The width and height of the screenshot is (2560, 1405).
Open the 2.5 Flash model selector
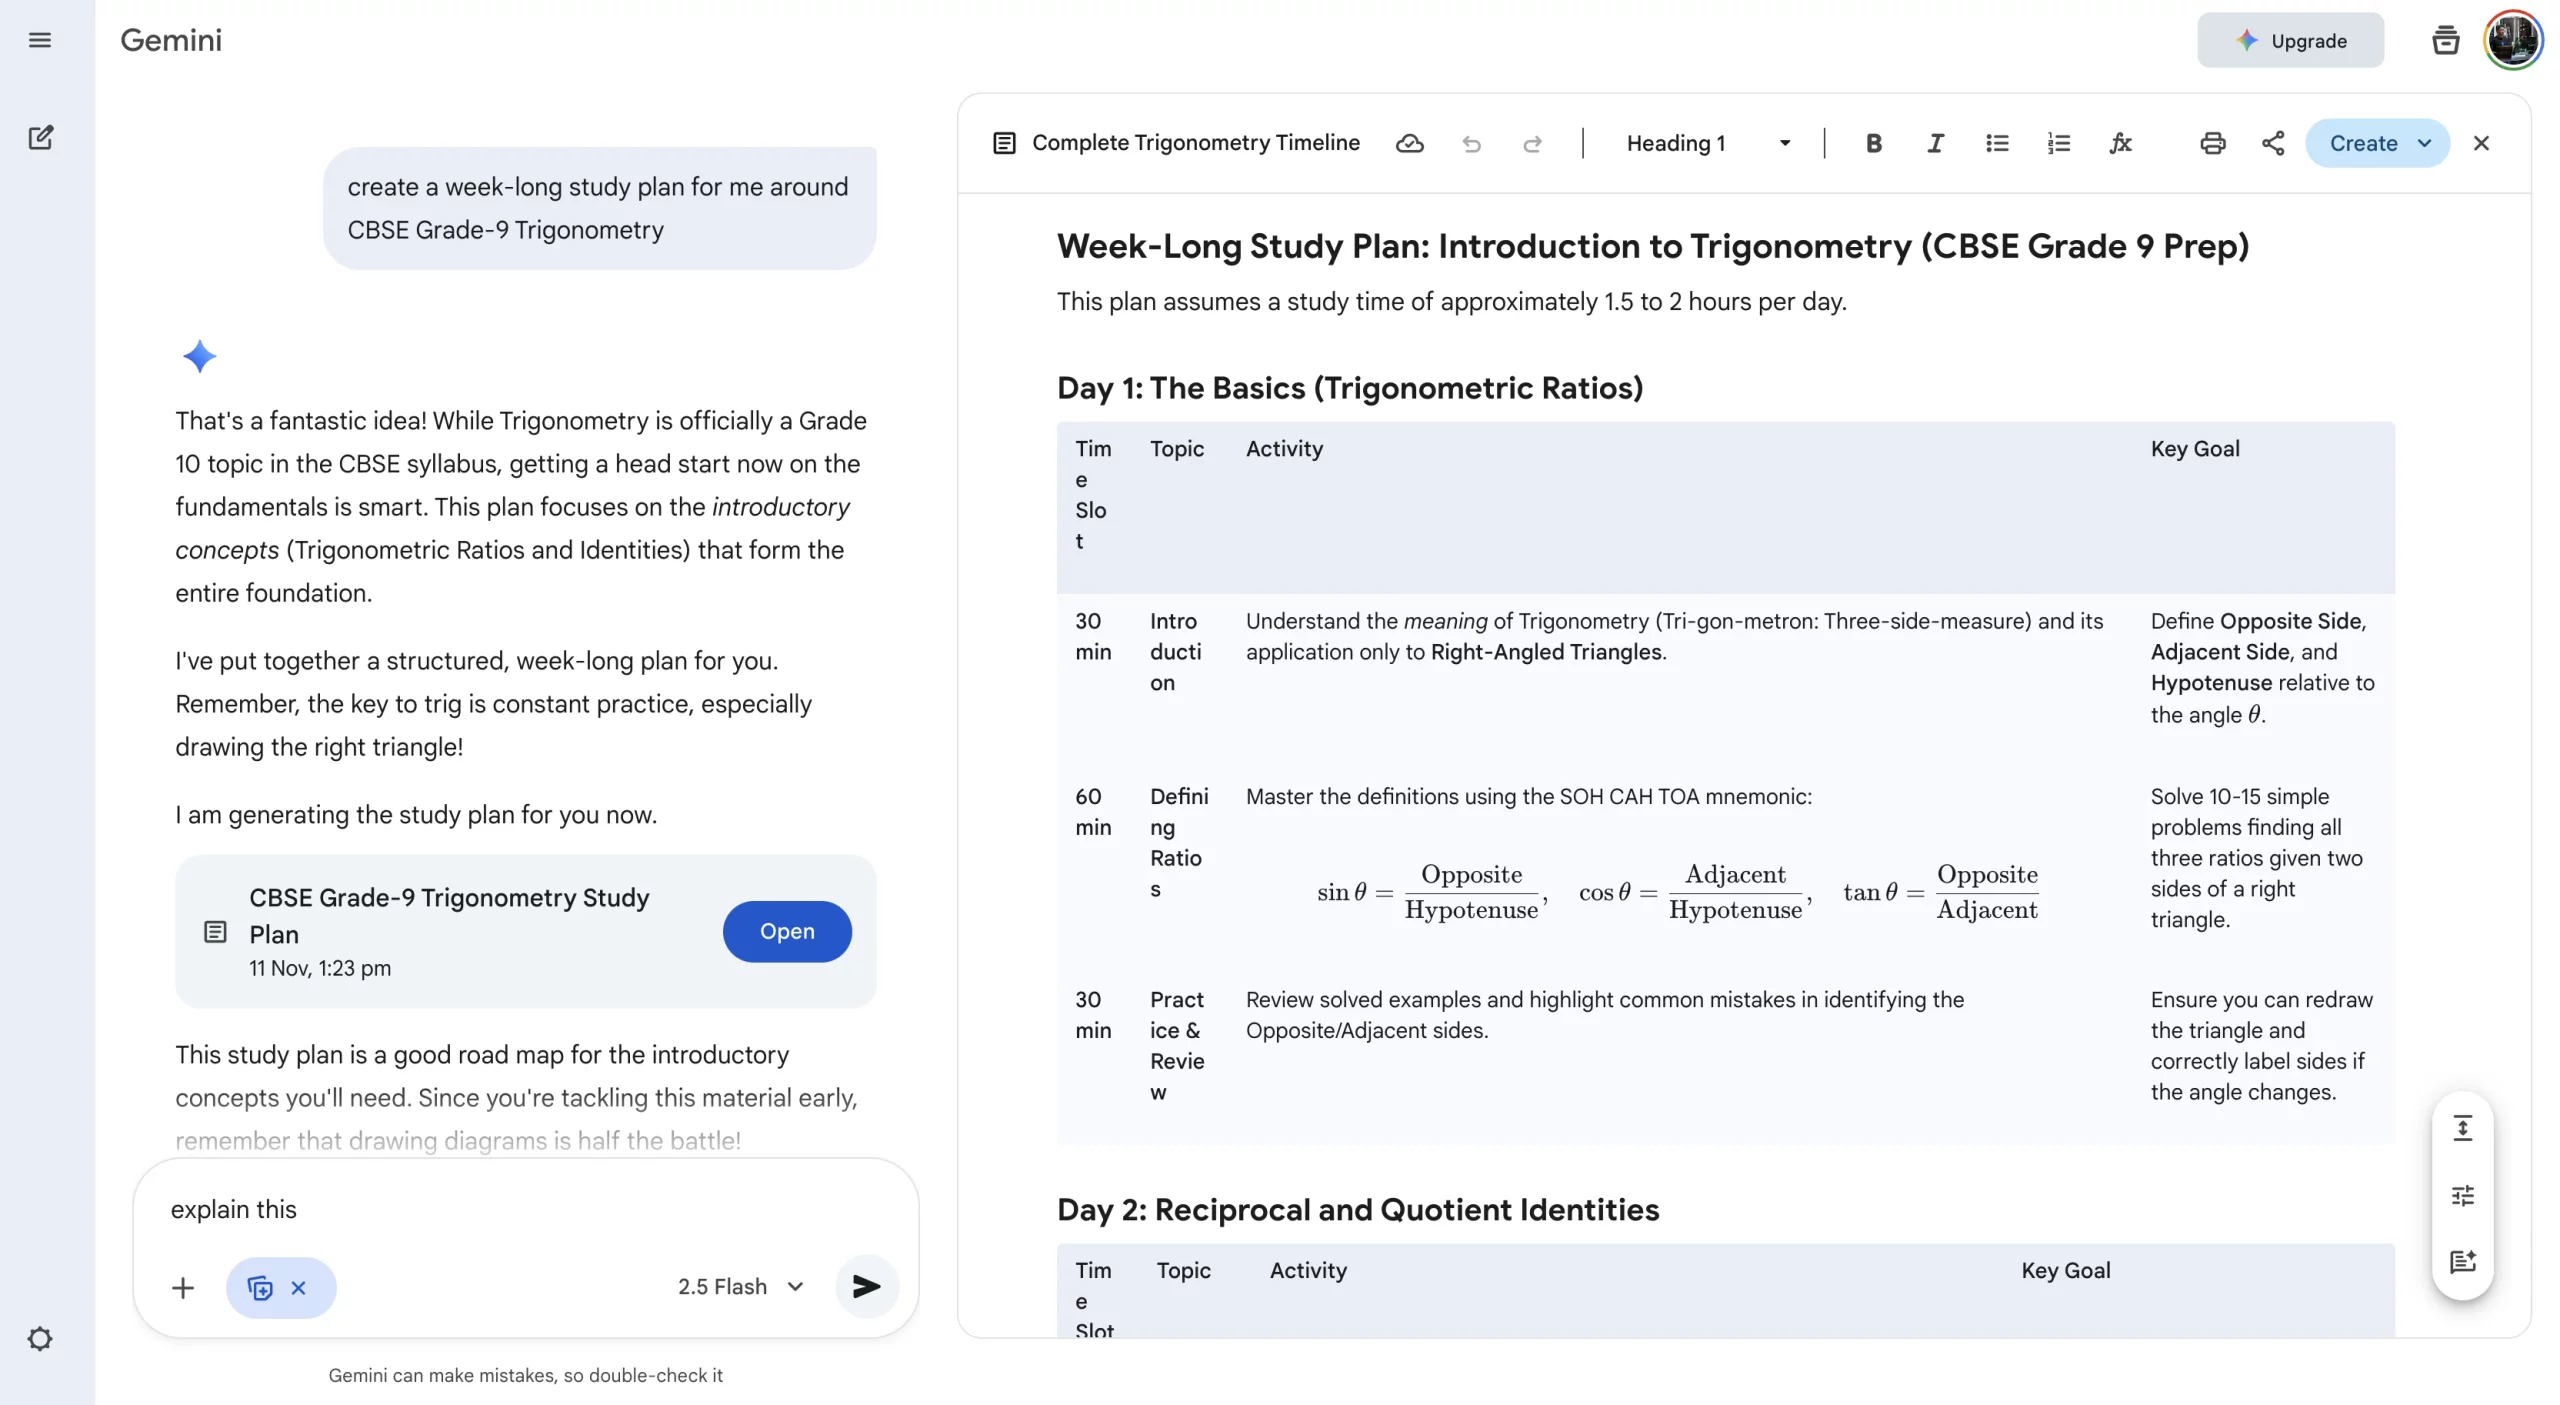(x=740, y=1287)
